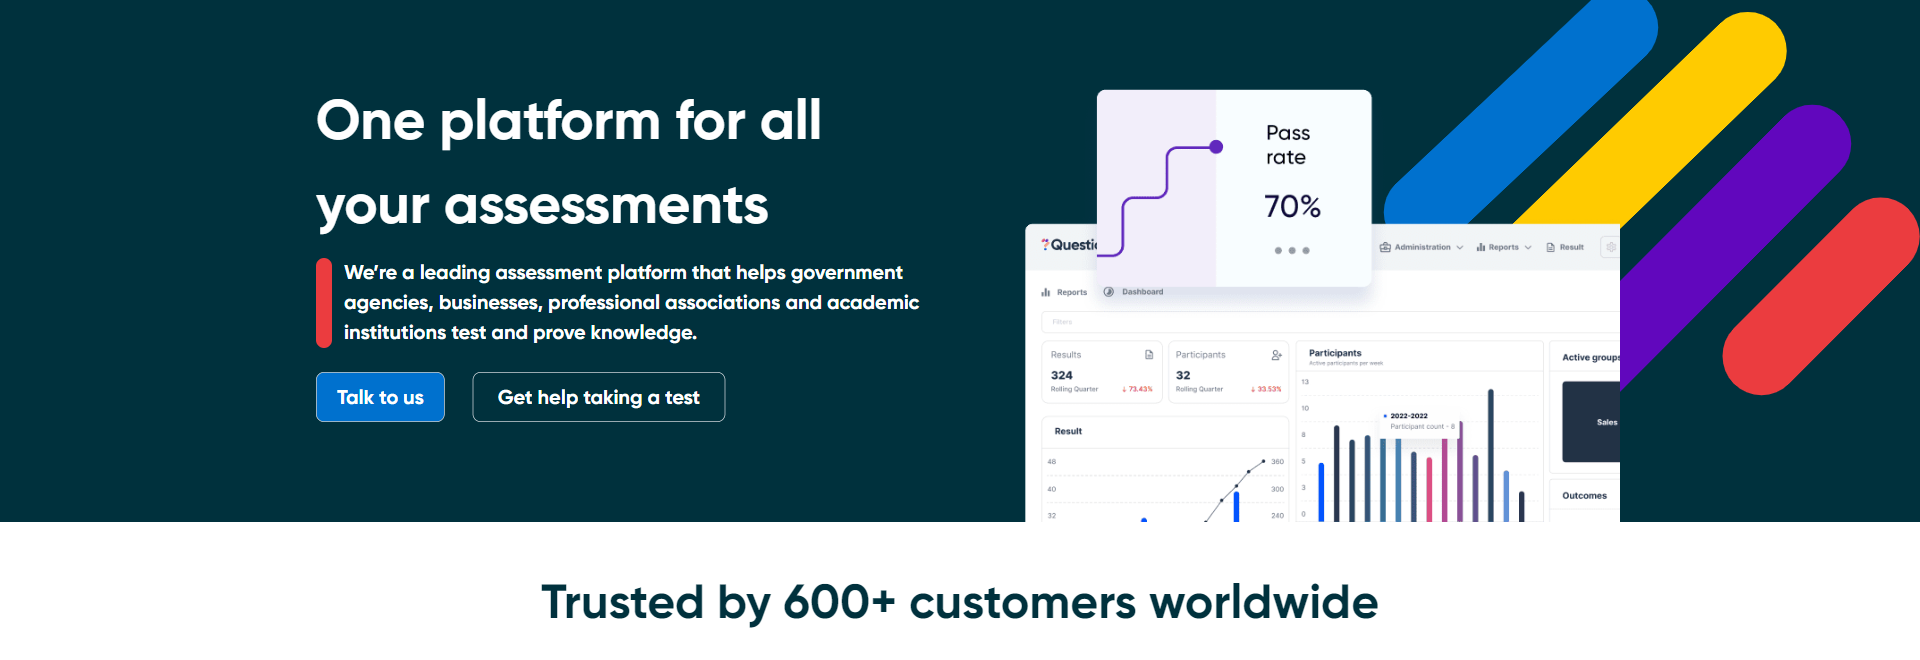Screen dimensions: 1920x660
Task: Click the One platform for all headline
Action: pos(569,121)
